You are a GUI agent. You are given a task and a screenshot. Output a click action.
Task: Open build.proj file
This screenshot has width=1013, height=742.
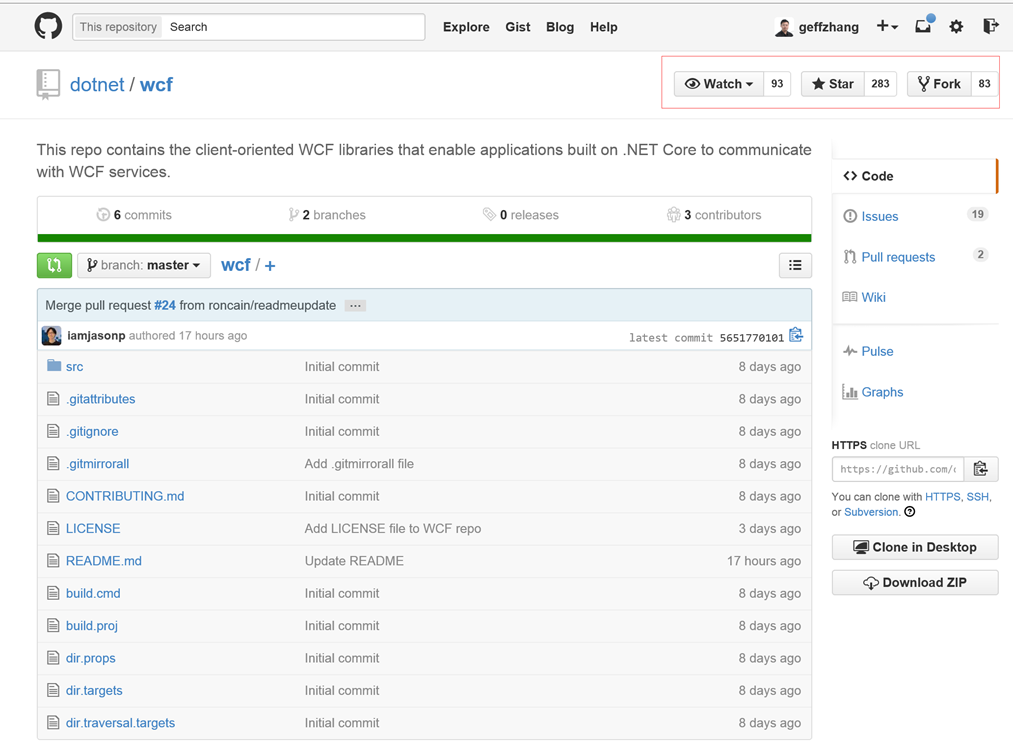92,625
